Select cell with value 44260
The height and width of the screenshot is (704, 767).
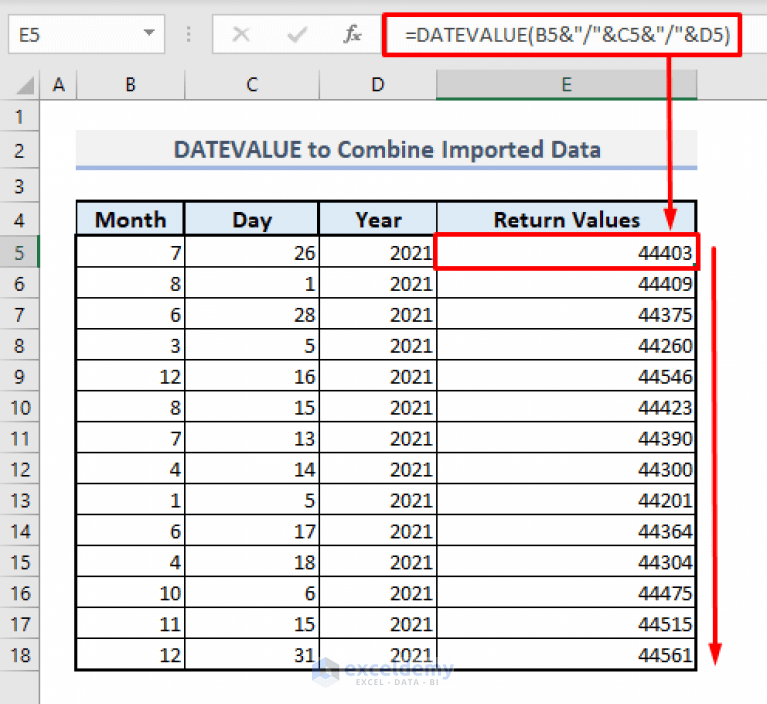566,345
